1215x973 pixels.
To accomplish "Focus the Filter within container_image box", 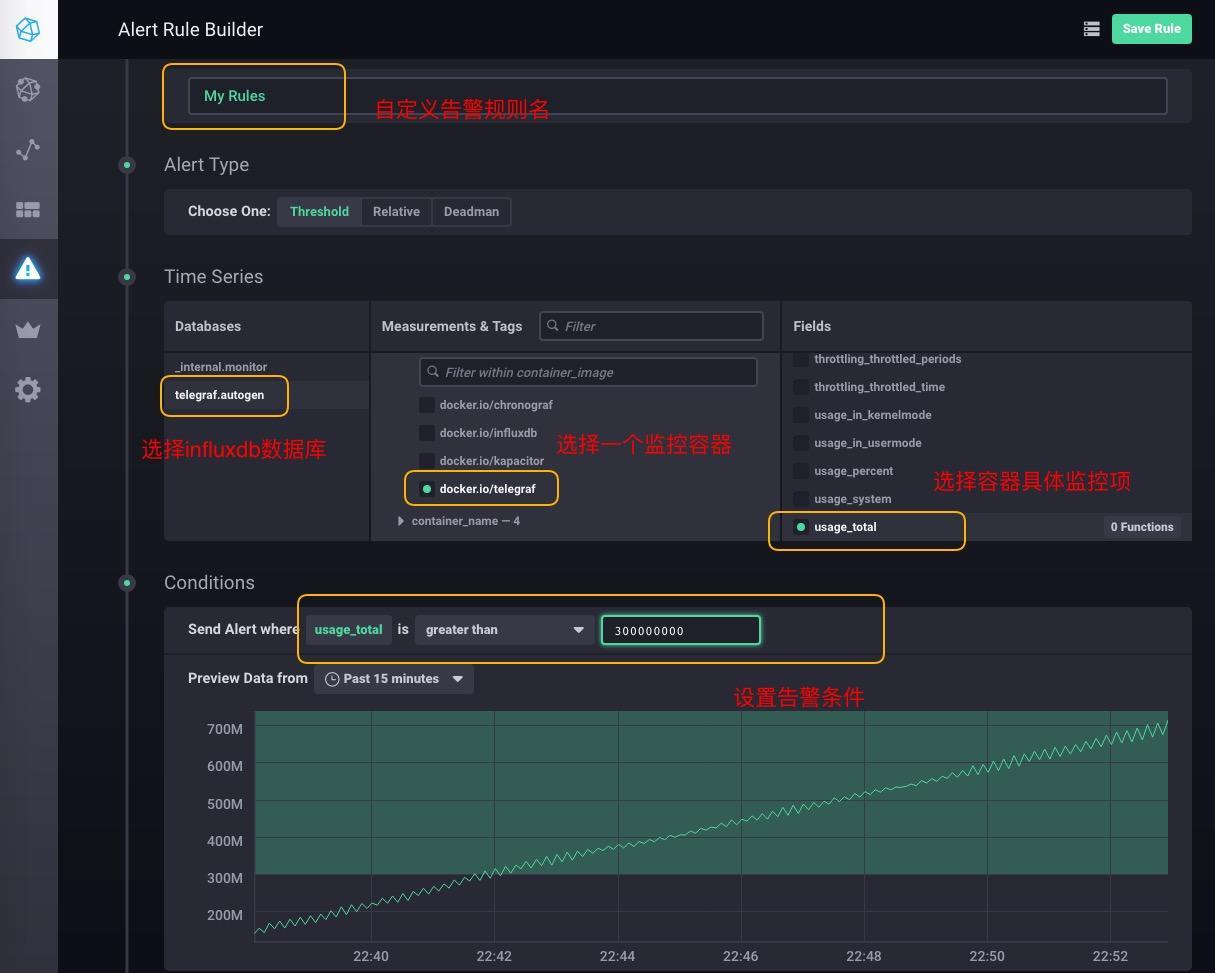I will [588, 372].
